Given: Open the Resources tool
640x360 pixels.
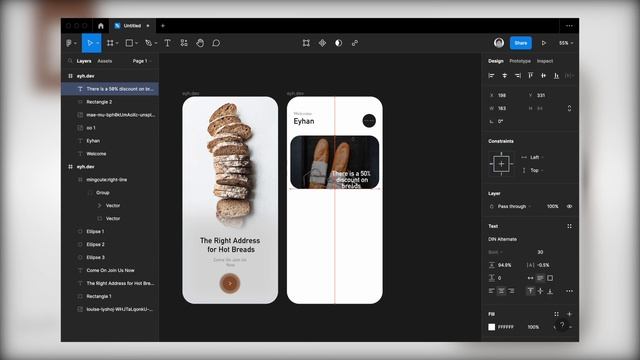Looking at the screenshot, I should click(184, 43).
